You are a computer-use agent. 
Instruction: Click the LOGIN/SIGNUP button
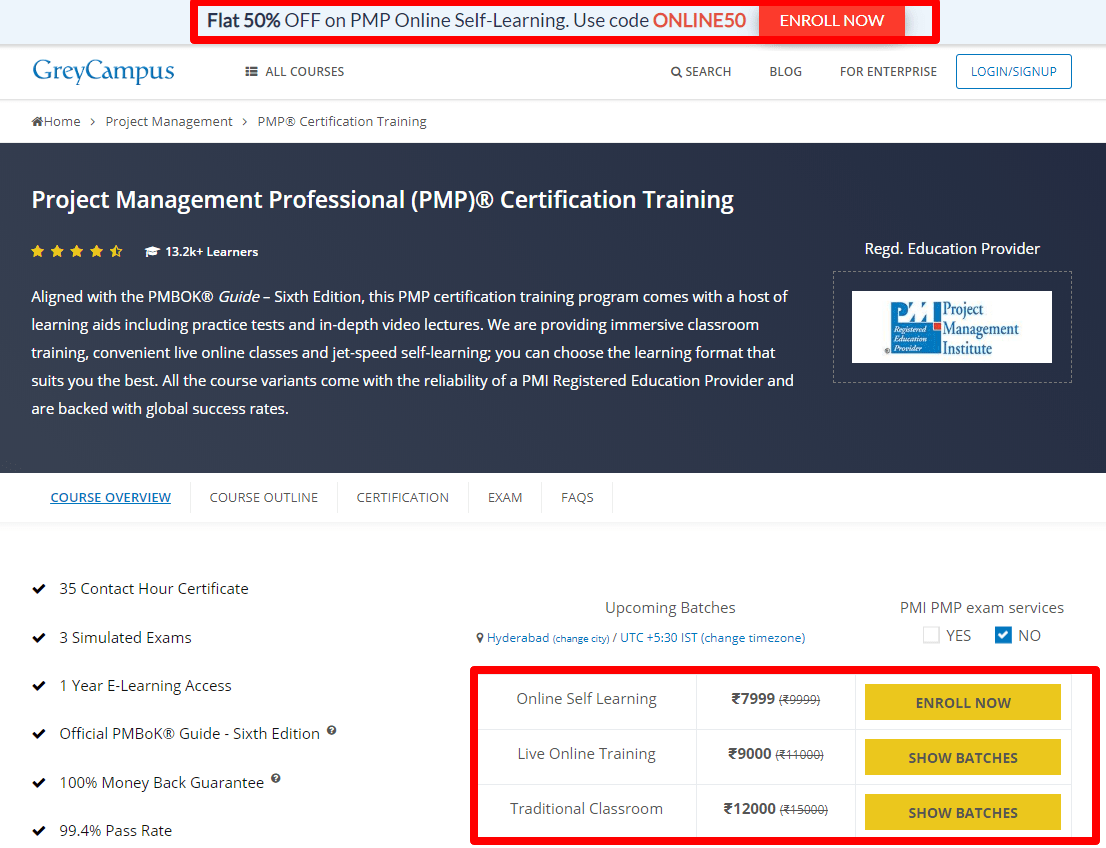point(1014,71)
